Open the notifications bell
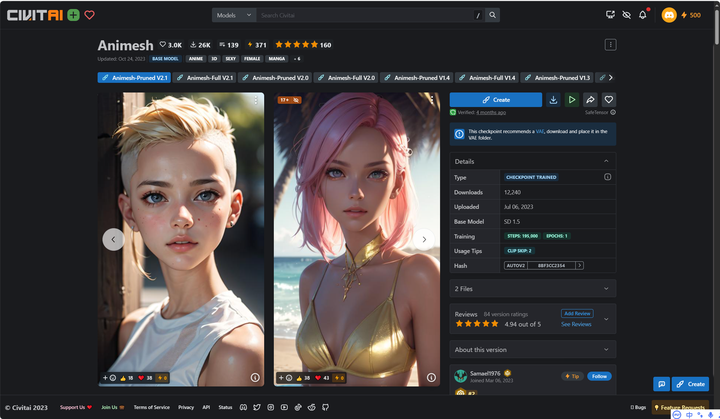This screenshot has height=419, width=720. [x=642, y=15]
